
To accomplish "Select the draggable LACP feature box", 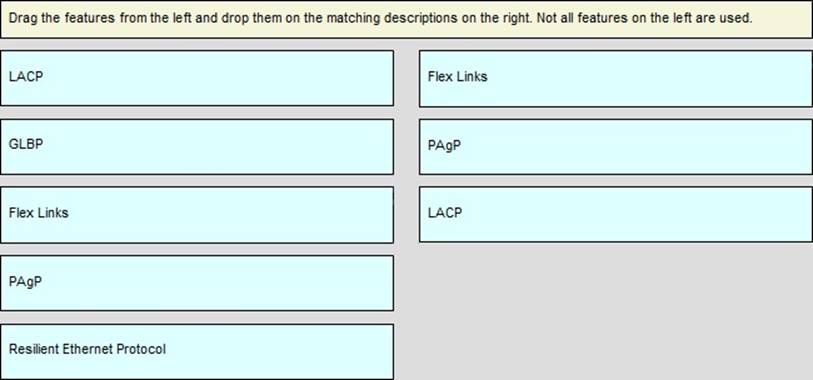I will 197,78.
